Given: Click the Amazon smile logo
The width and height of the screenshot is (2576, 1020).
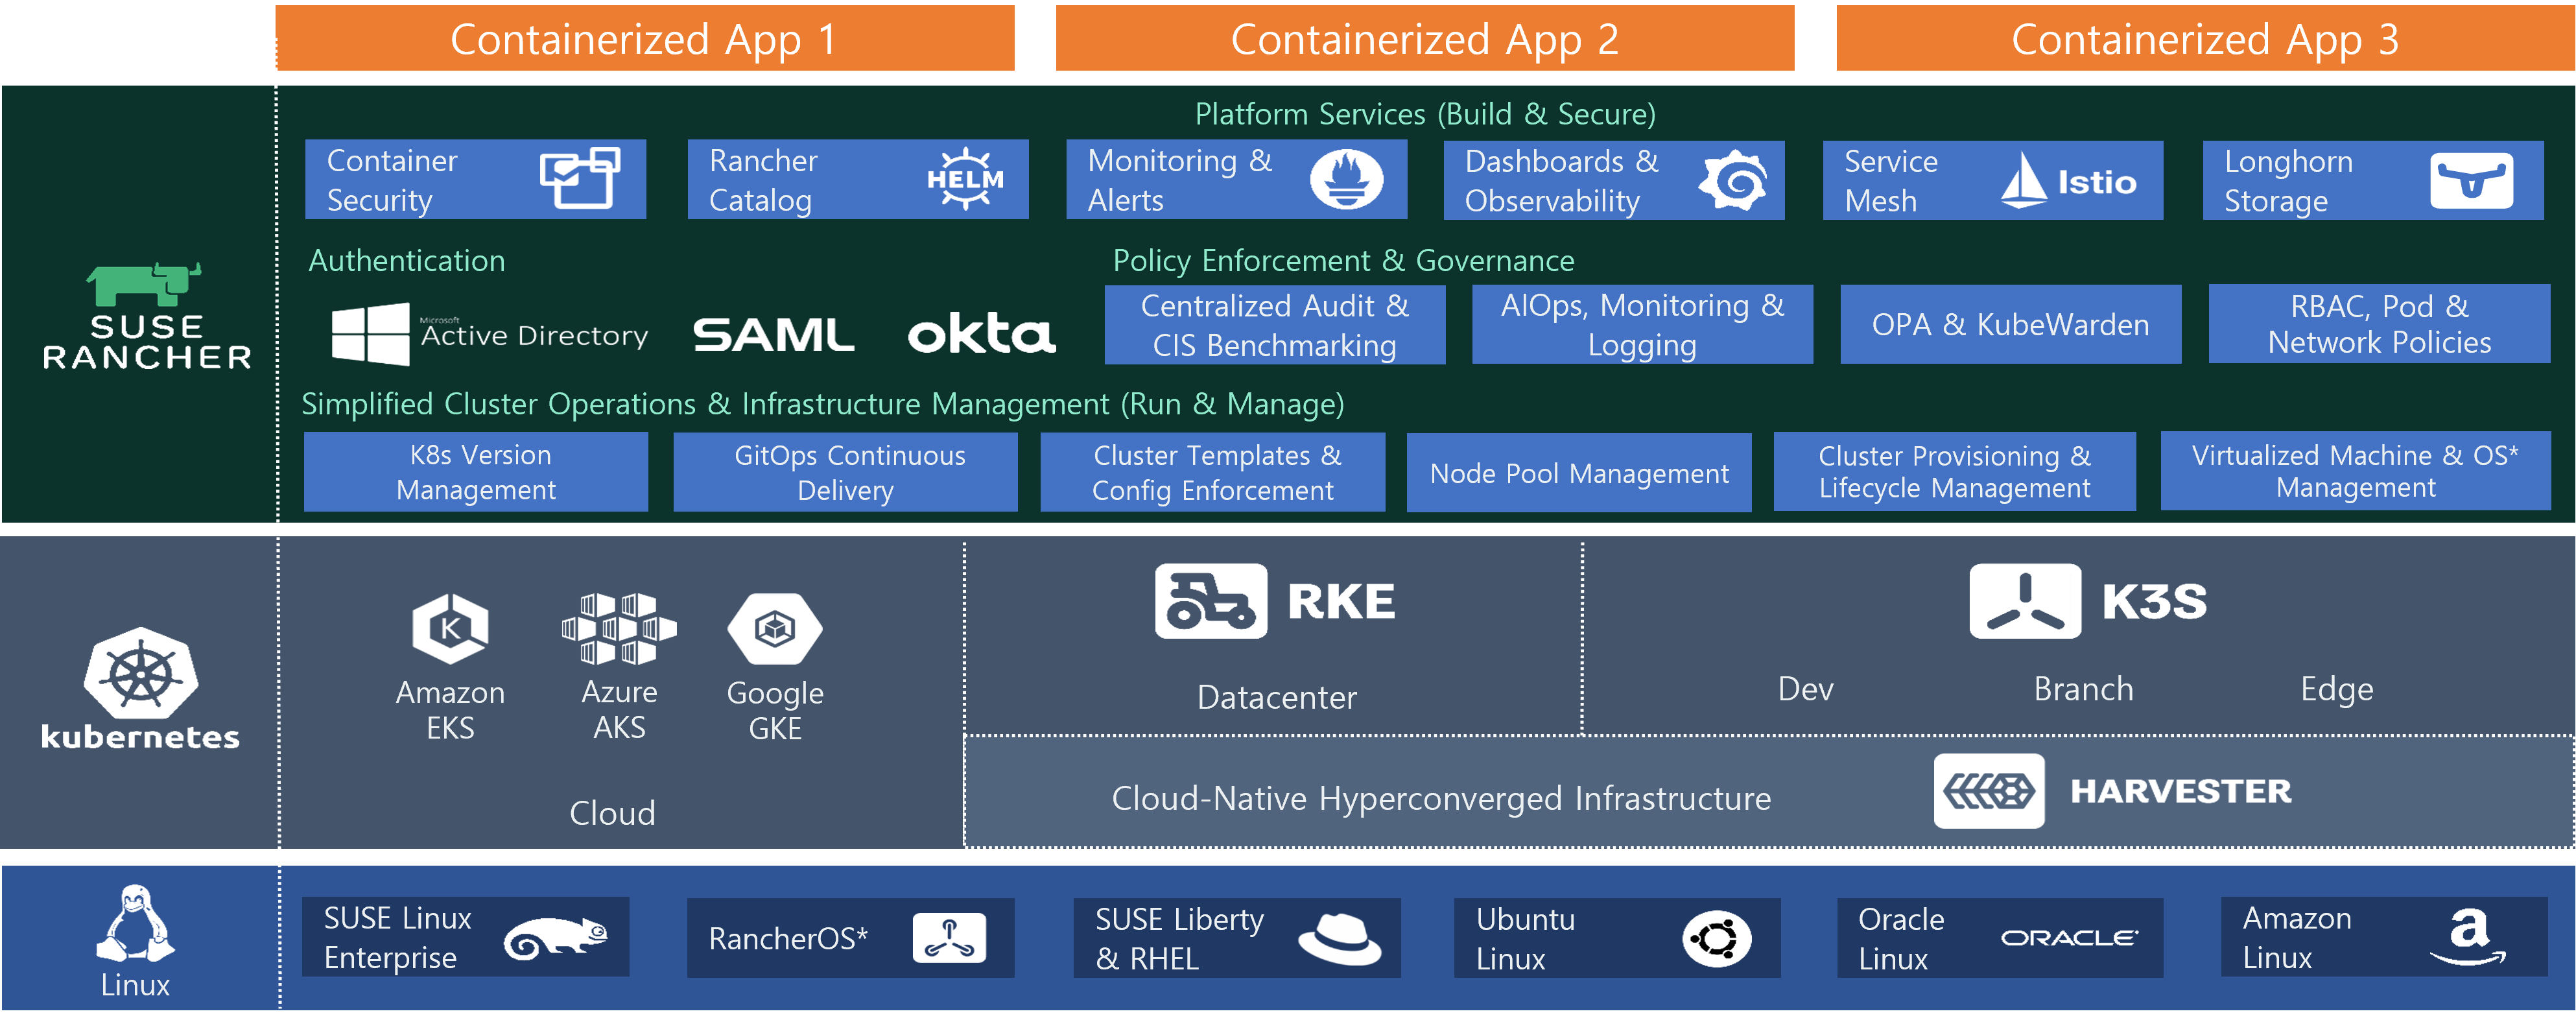Looking at the screenshot, I should [x=2468, y=938].
